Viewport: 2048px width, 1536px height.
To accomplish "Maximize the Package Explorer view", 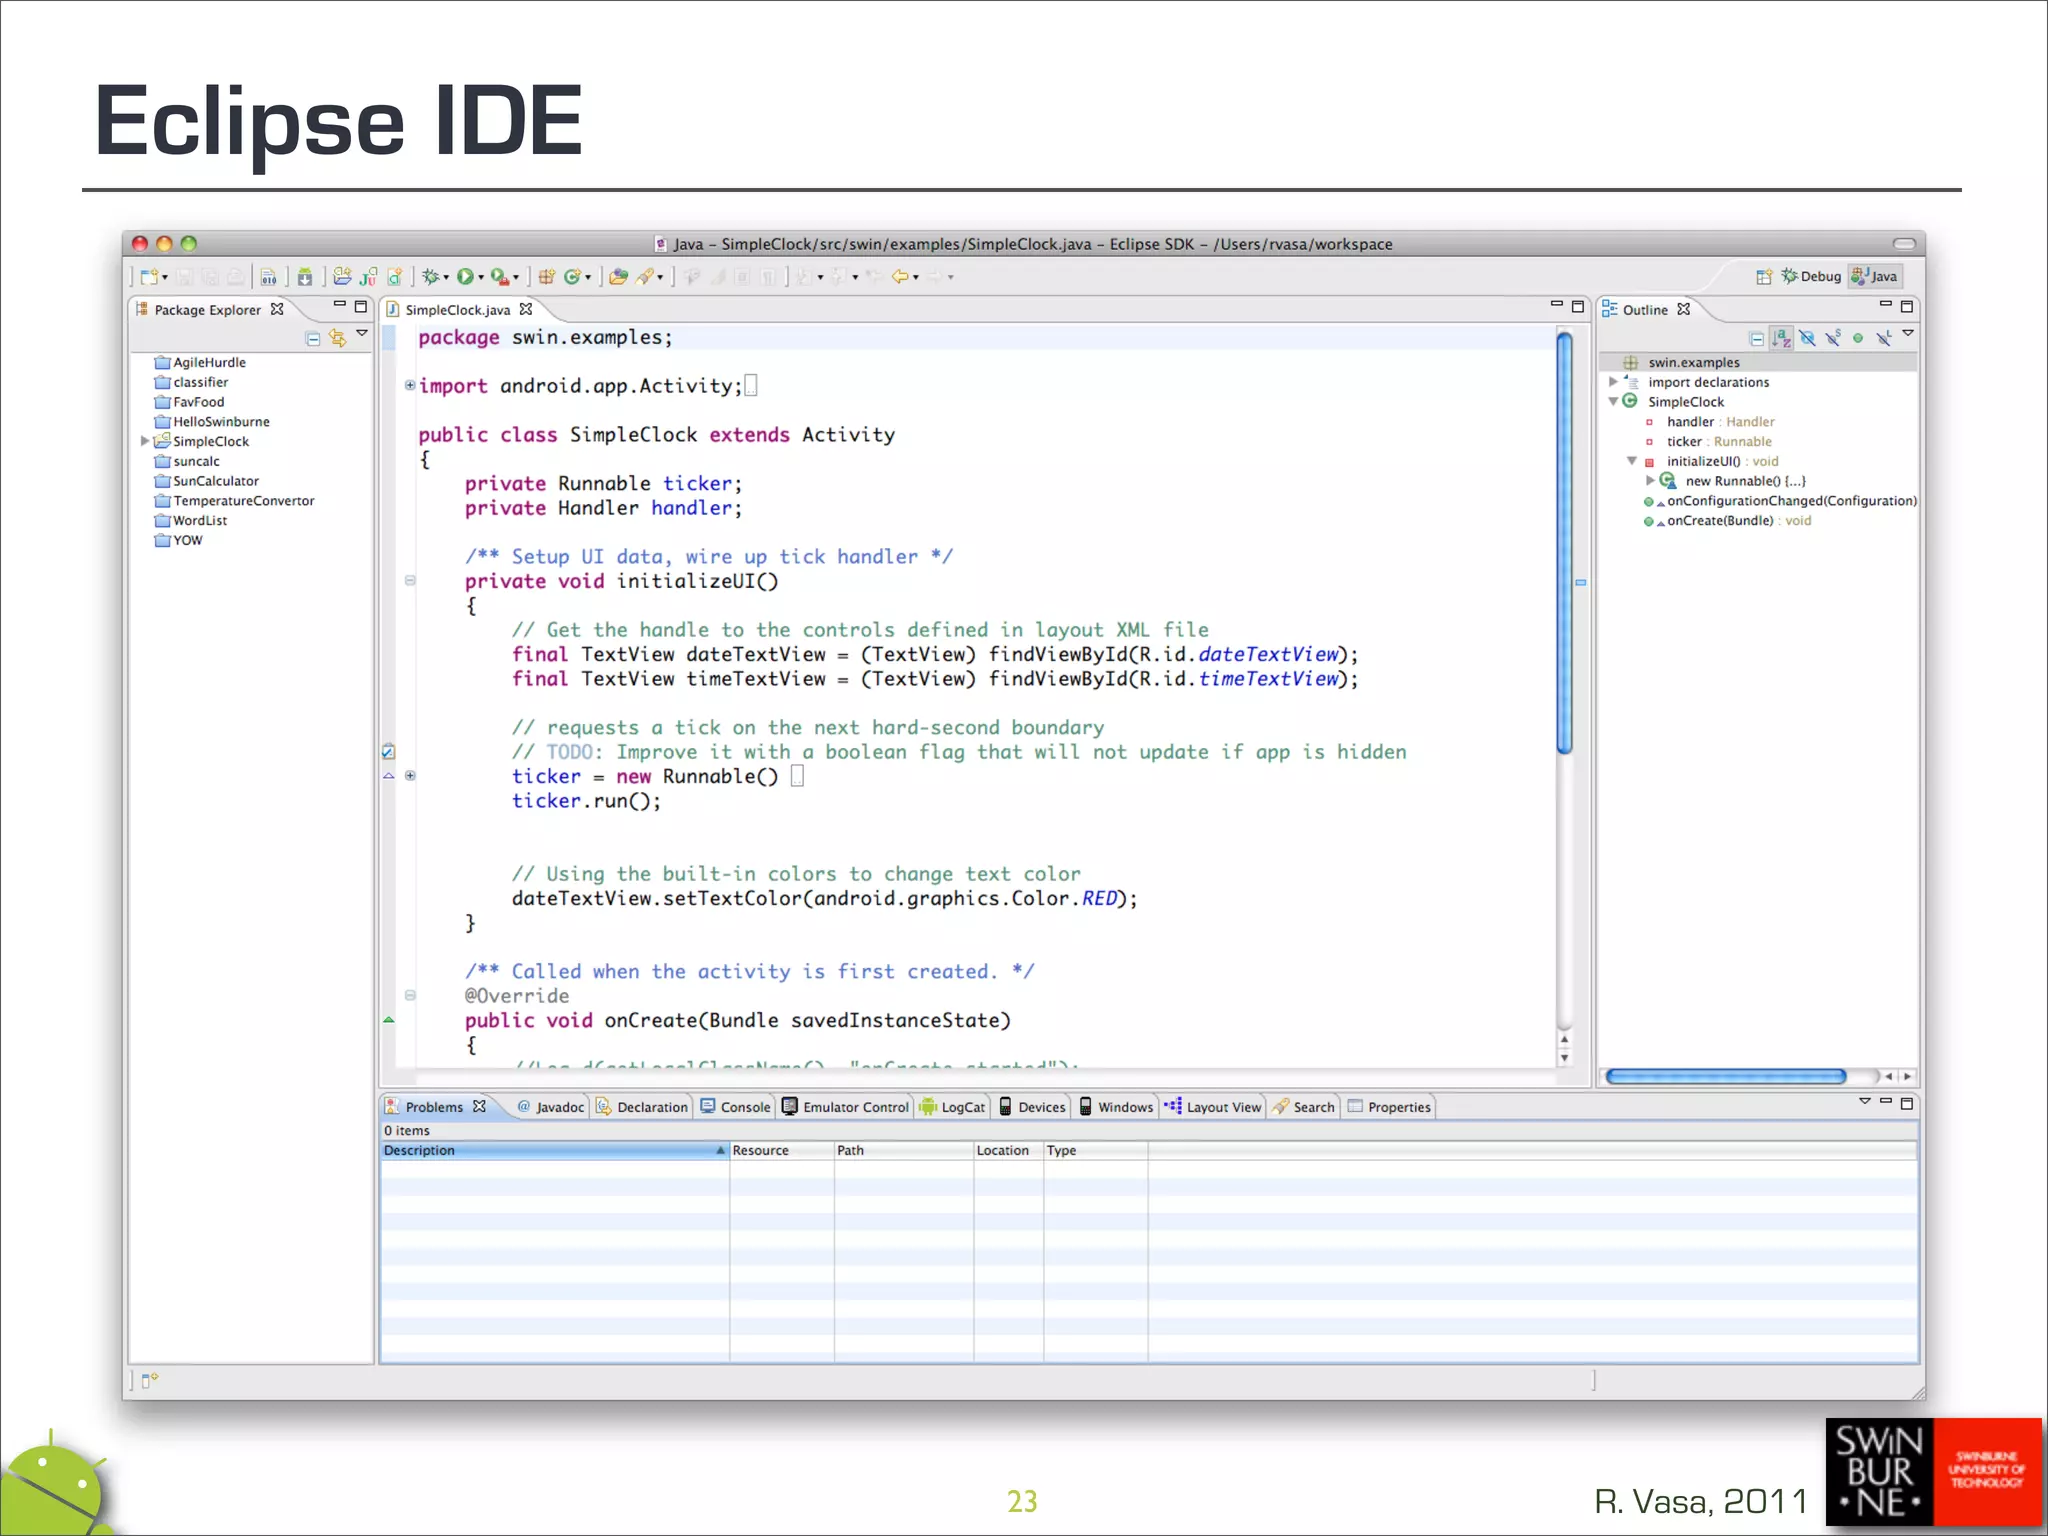I will point(361,306).
